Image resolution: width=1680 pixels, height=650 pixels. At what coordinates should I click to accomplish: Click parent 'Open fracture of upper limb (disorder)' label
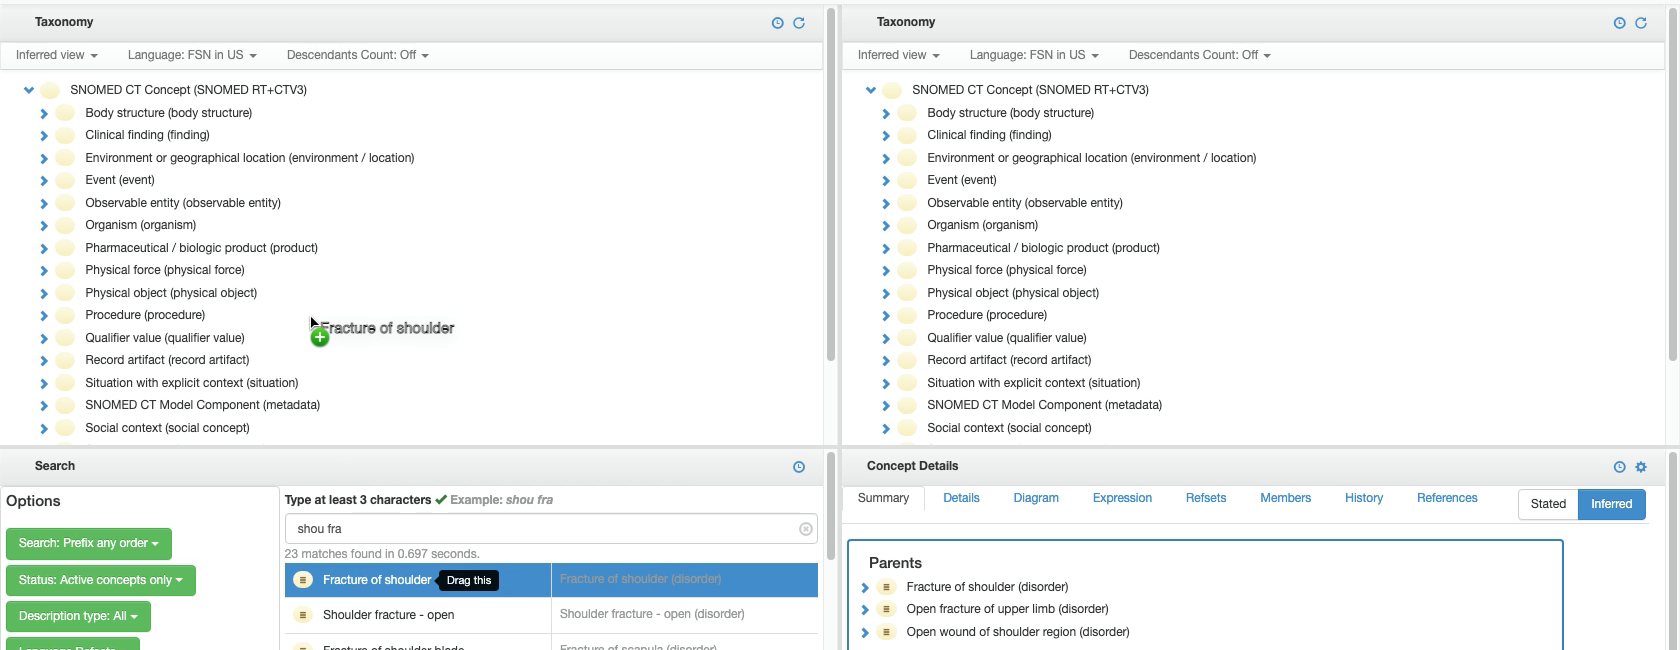(x=1007, y=609)
